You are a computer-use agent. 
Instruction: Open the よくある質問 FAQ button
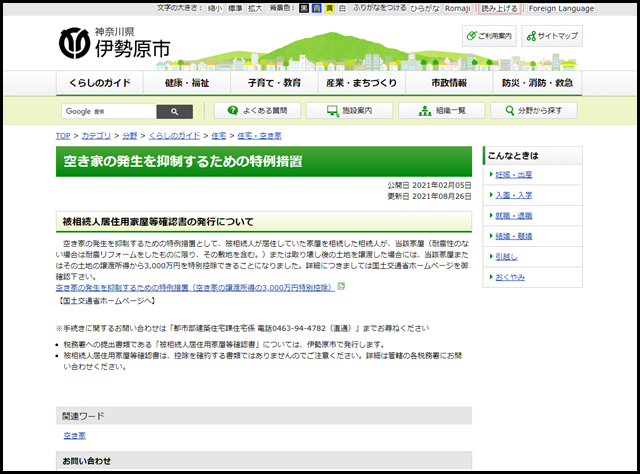coord(258,111)
